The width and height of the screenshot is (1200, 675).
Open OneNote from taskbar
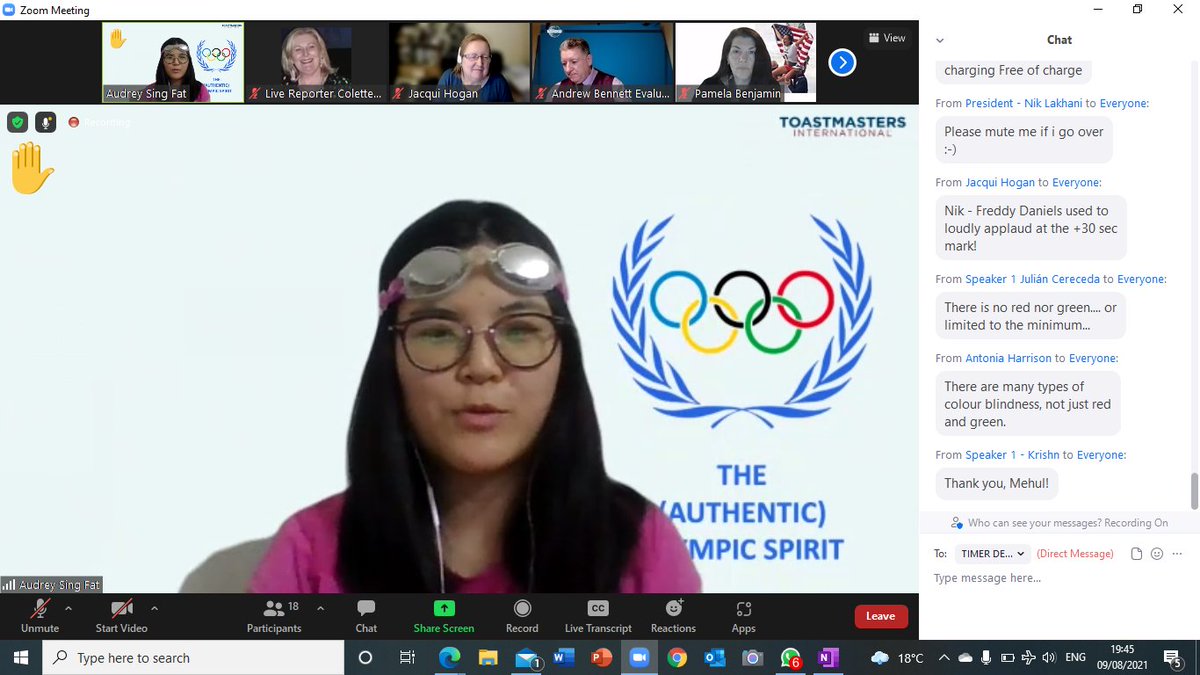[x=827, y=658]
